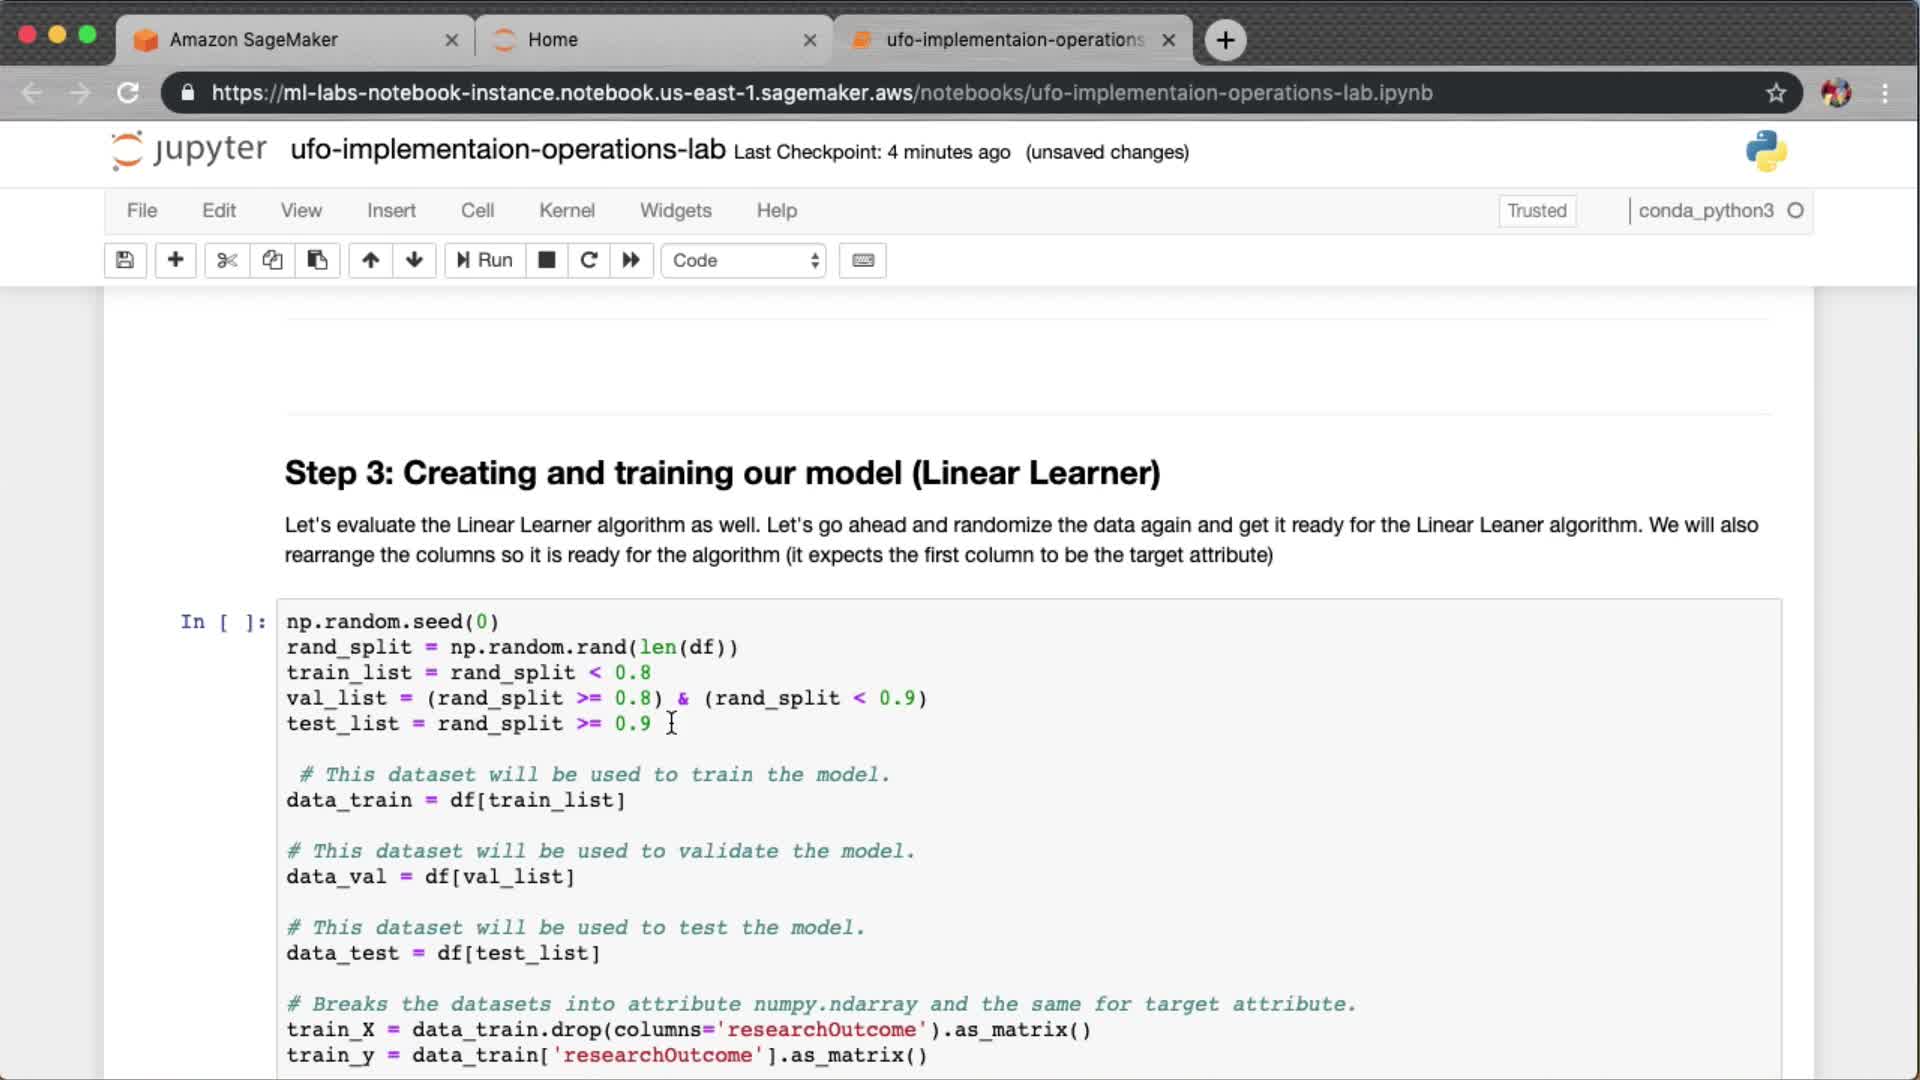The width and height of the screenshot is (1920, 1080).
Task: Move selected cell up arrow
Action: pyautogui.click(x=370, y=260)
